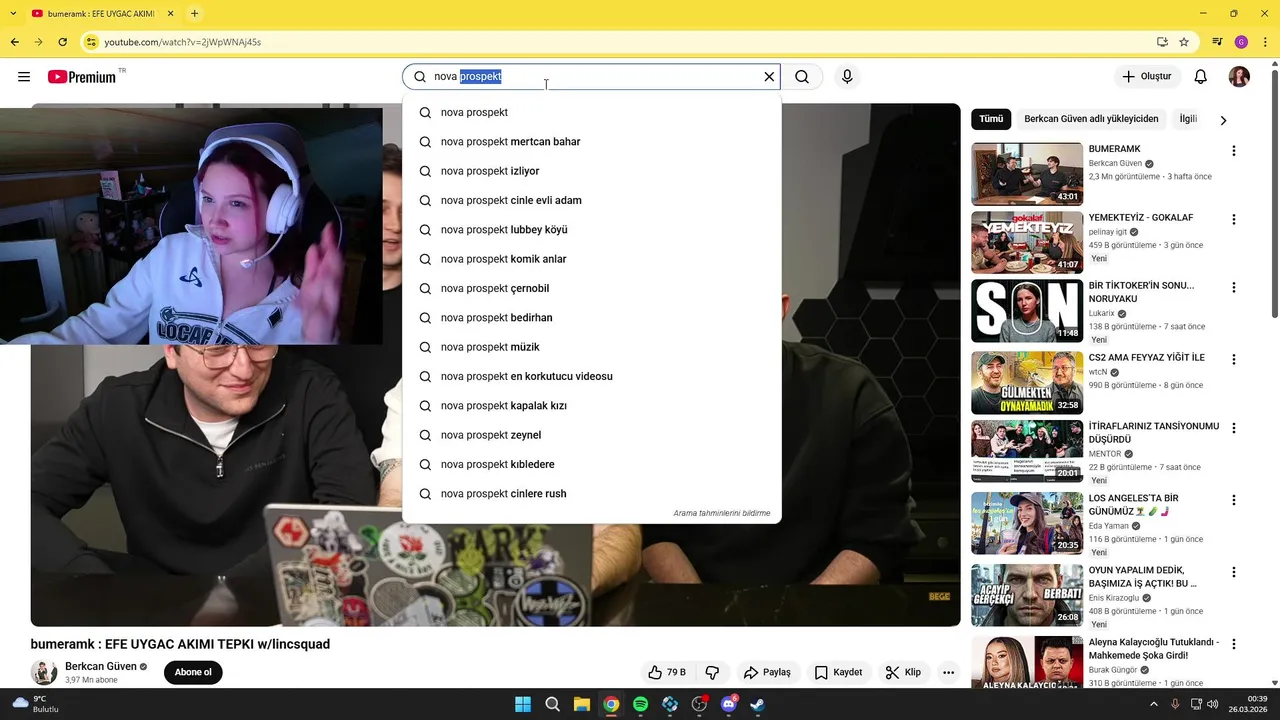This screenshot has width=1280, height=720.
Task: Open BUMERAMK video thumbnail
Action: pyautogui.click(x=1027, y=174)
